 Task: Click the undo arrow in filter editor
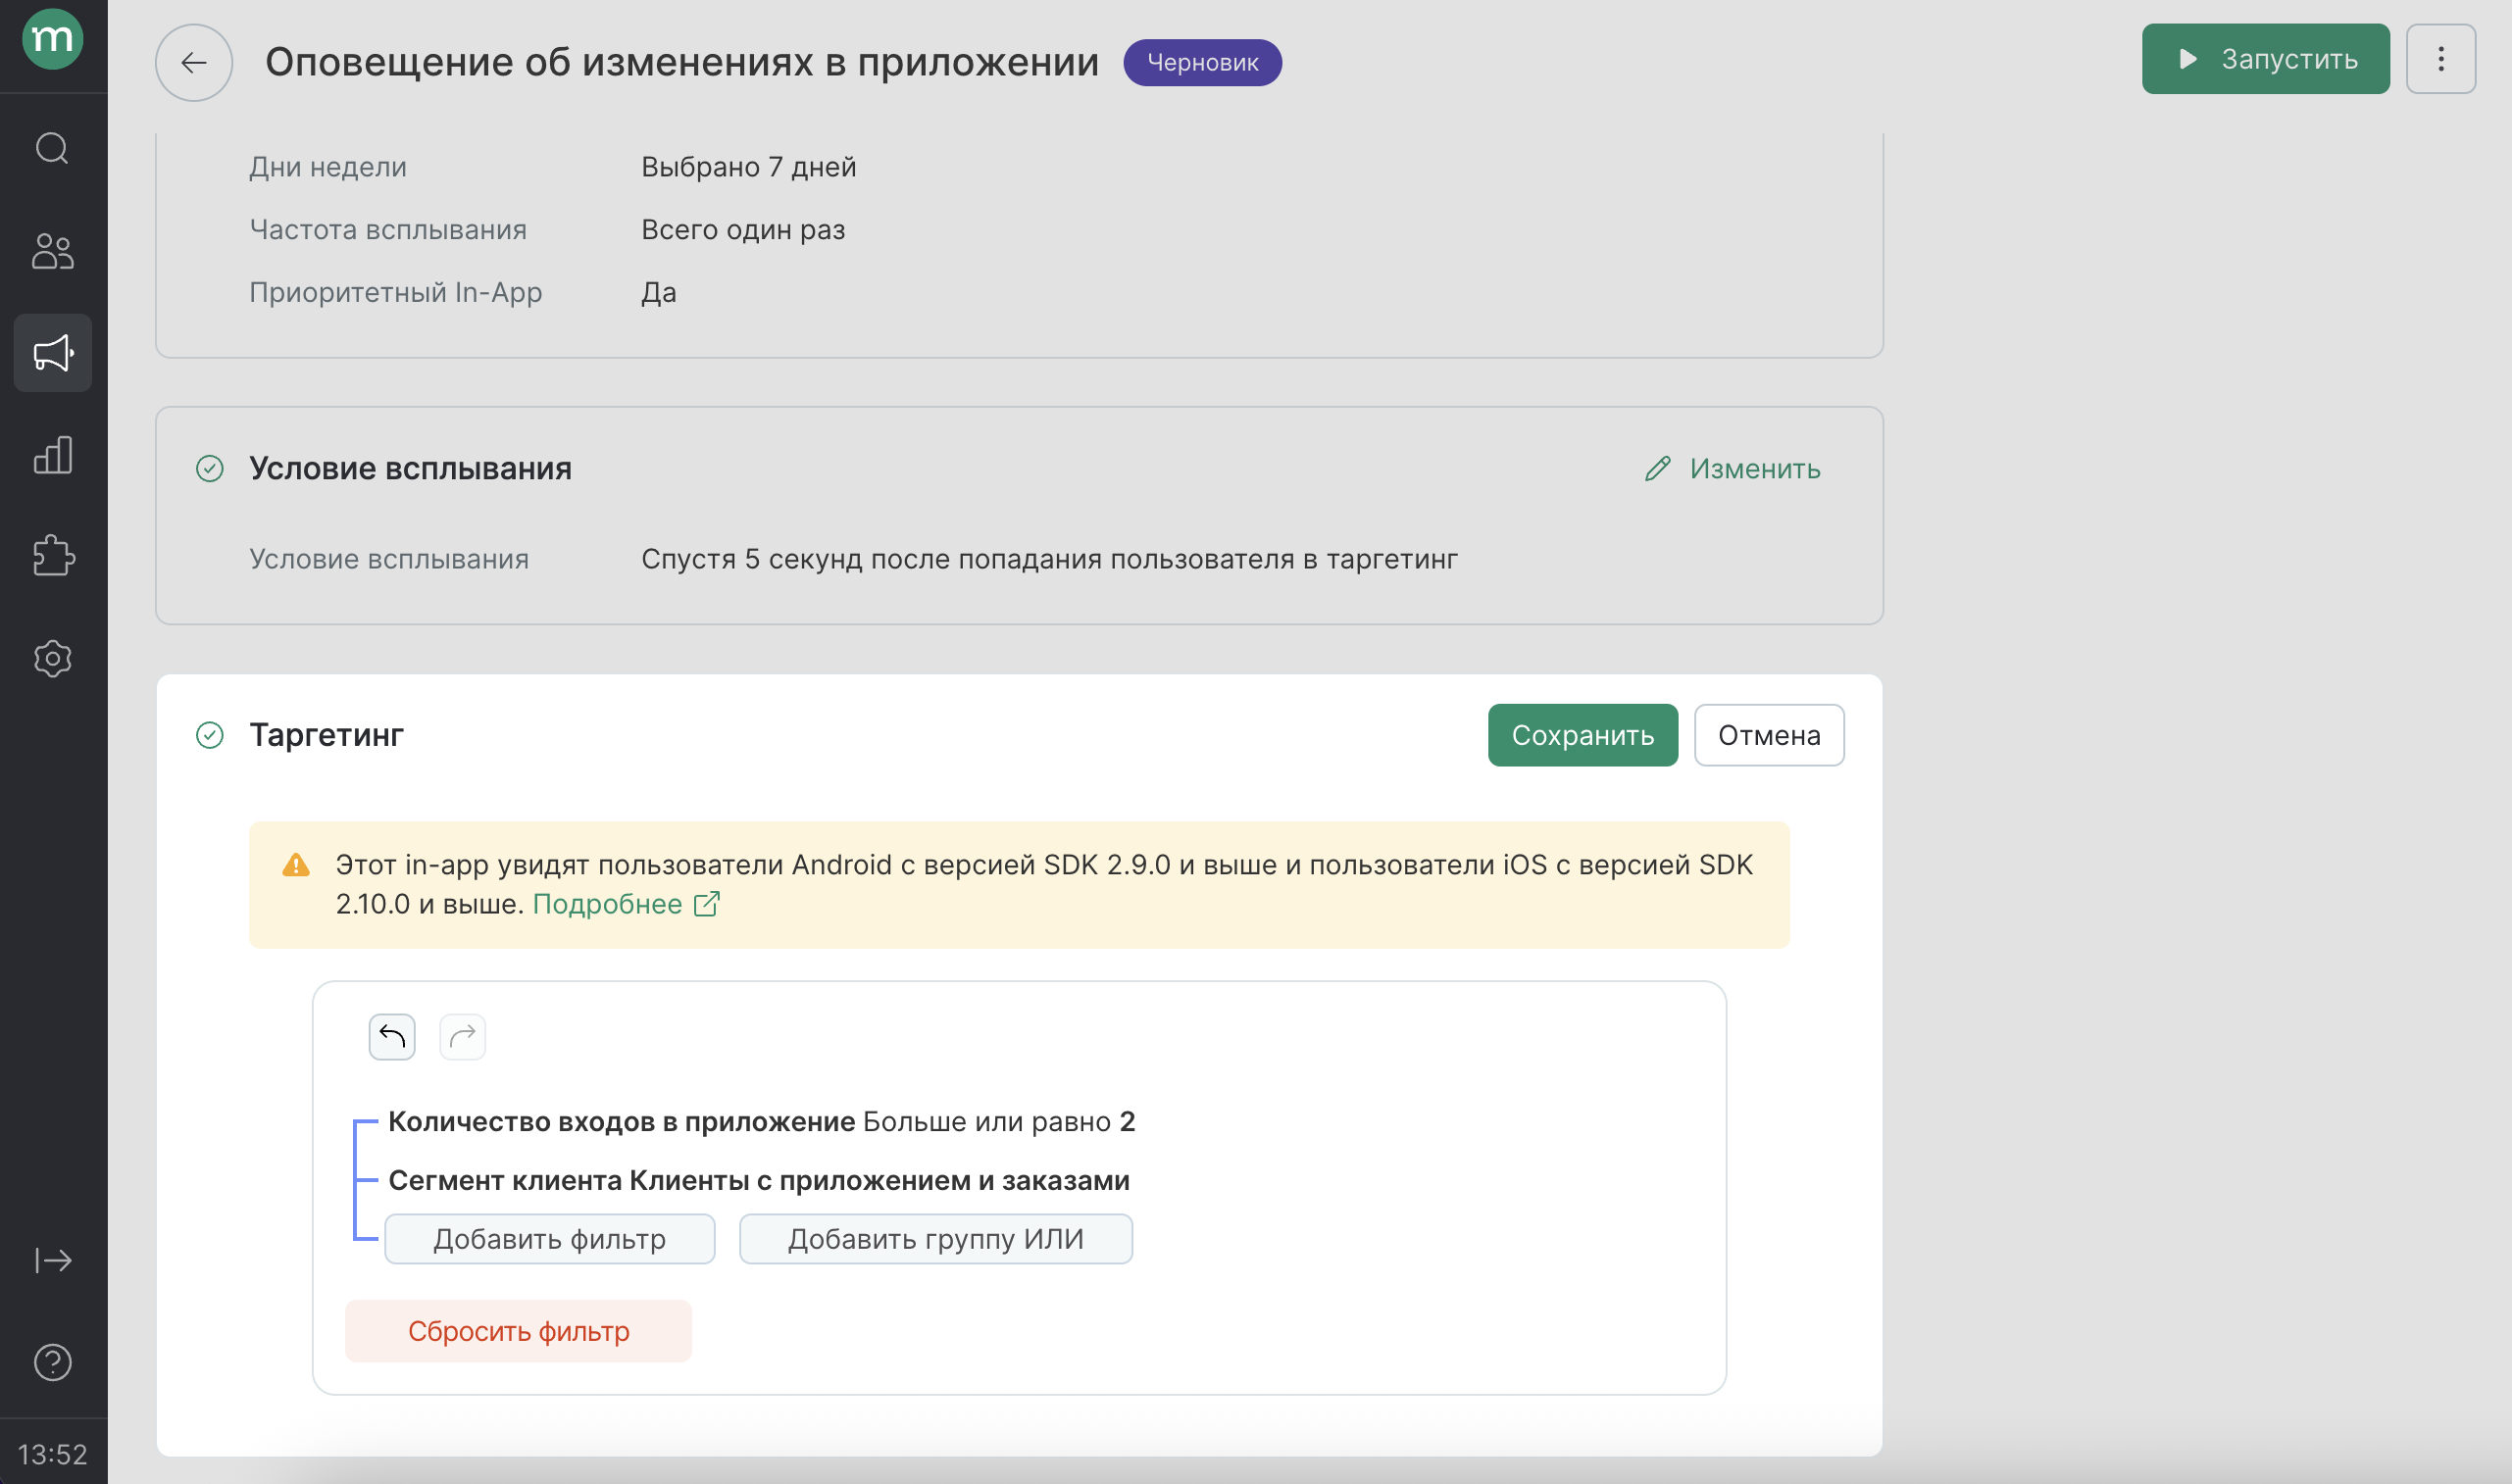[392, 1037]
